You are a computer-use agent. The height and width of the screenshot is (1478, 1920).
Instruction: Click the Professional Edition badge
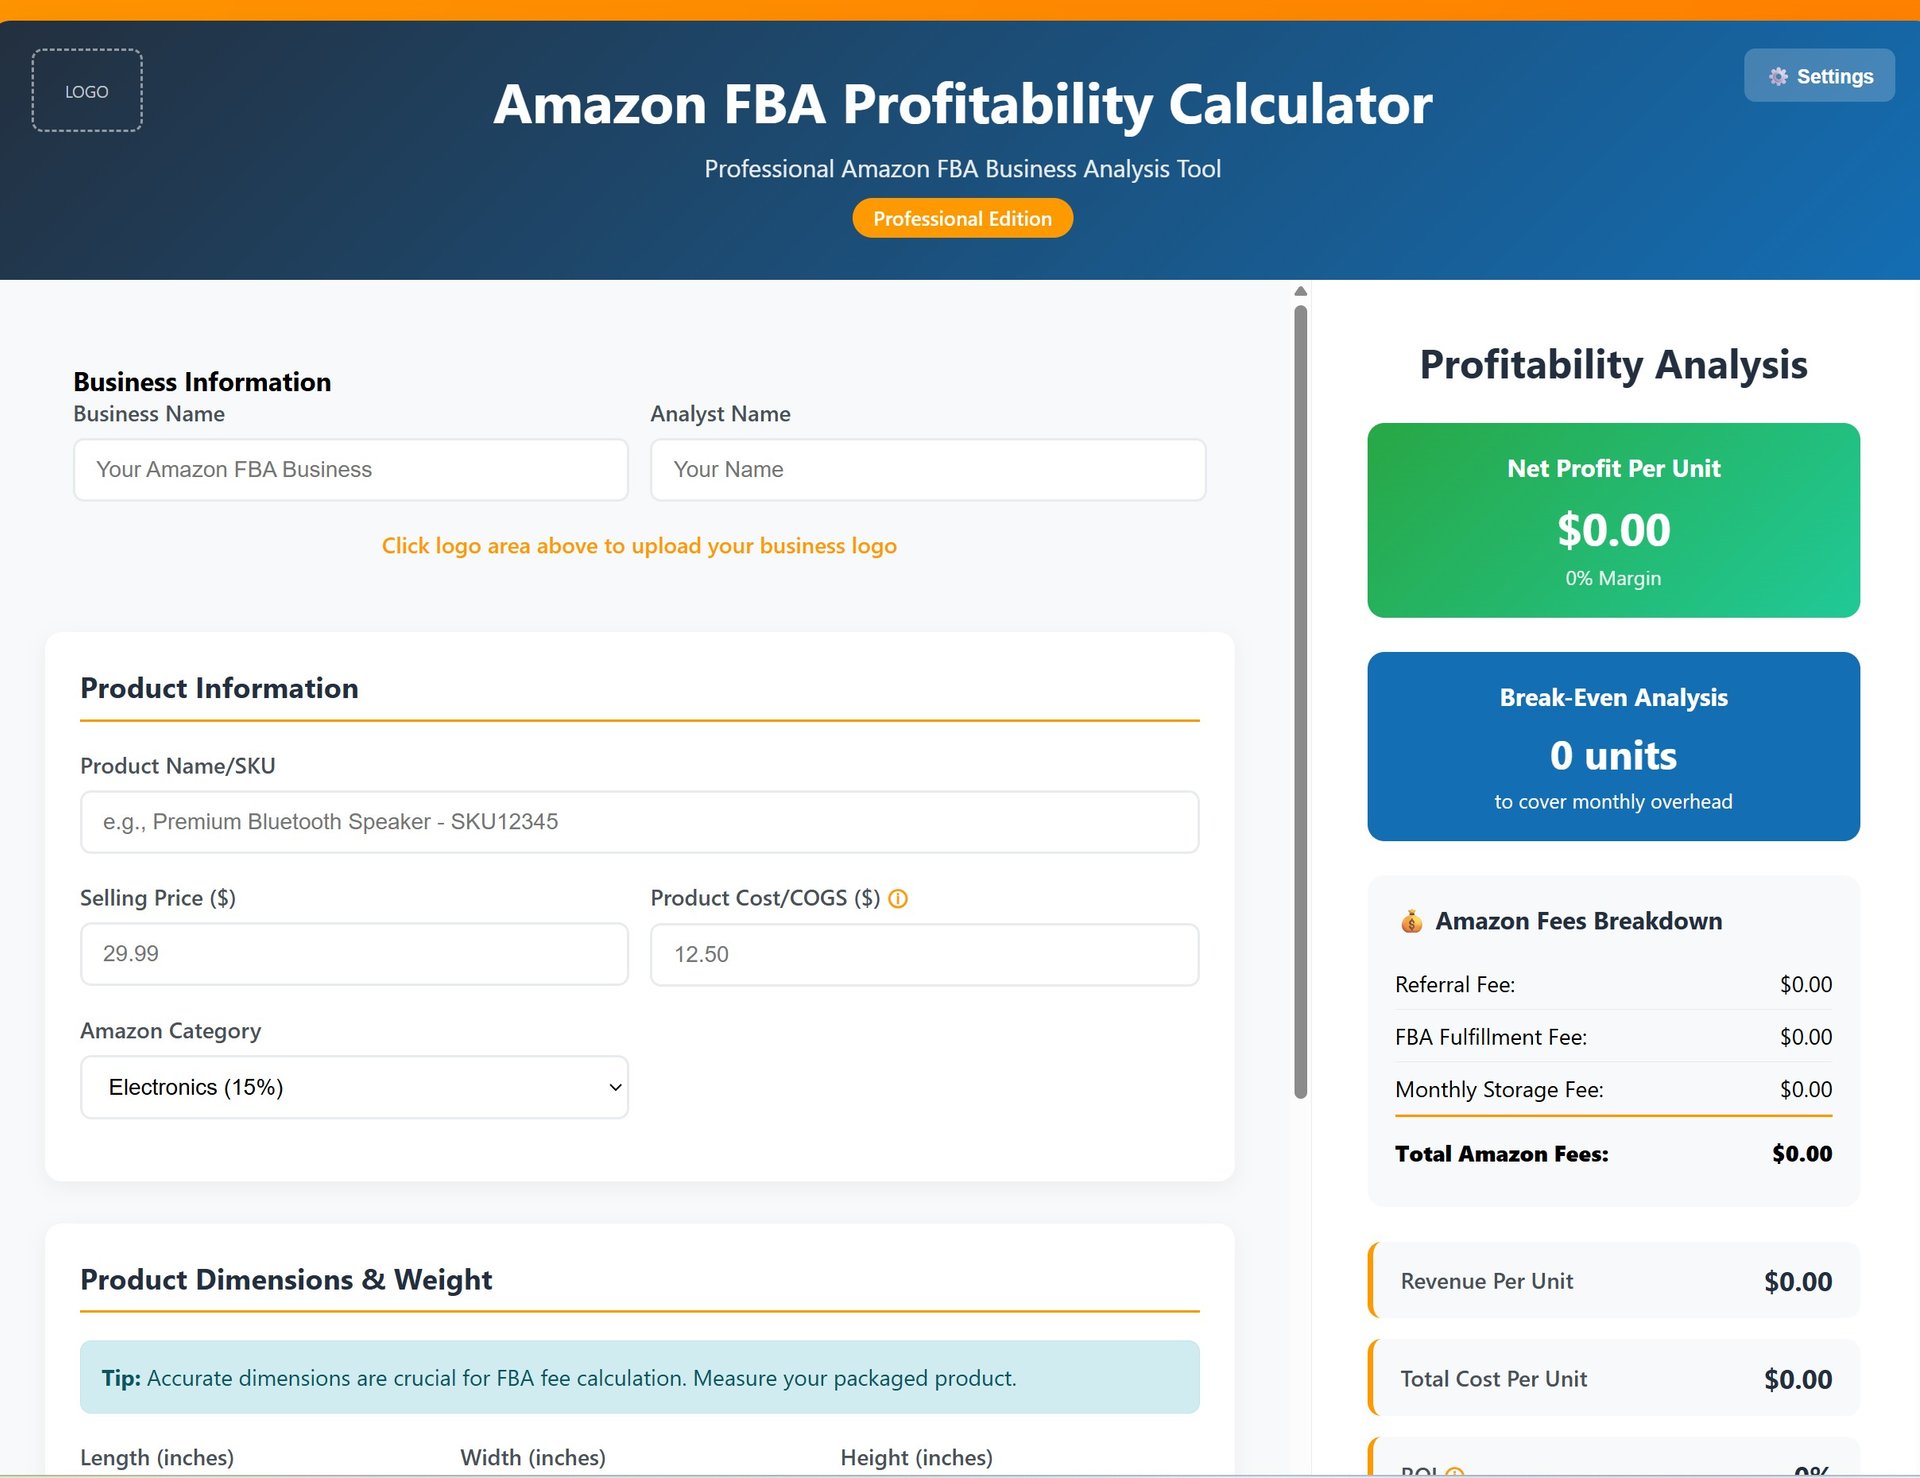pos(962,219)
